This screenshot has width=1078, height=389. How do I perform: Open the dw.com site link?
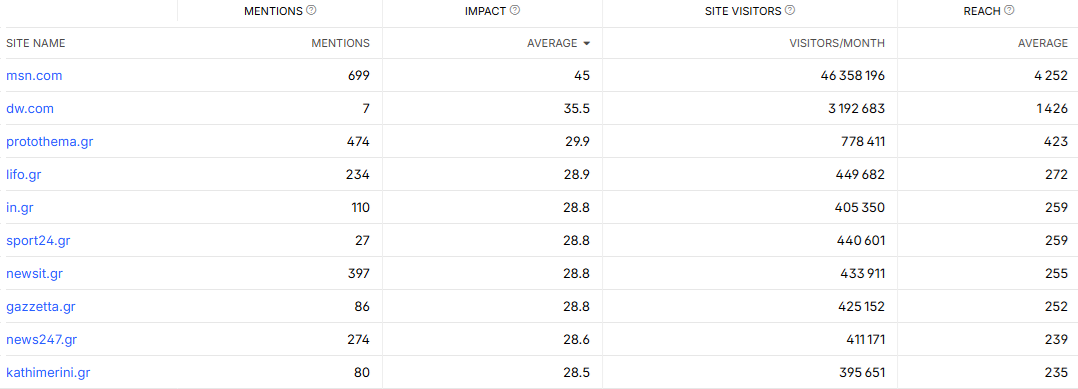30,109
